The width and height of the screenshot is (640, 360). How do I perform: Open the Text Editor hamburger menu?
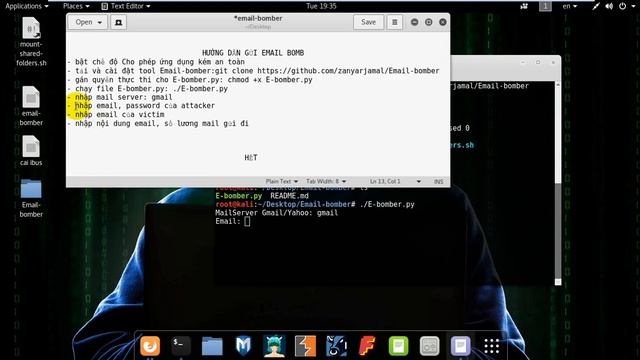[x=394, y=22]
